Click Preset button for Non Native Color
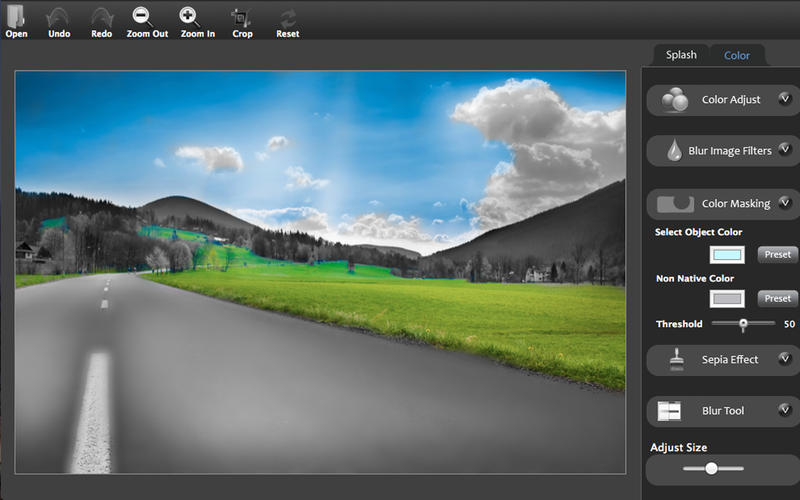This screenshot has height=500, width=800. click(x=777, y=298)
